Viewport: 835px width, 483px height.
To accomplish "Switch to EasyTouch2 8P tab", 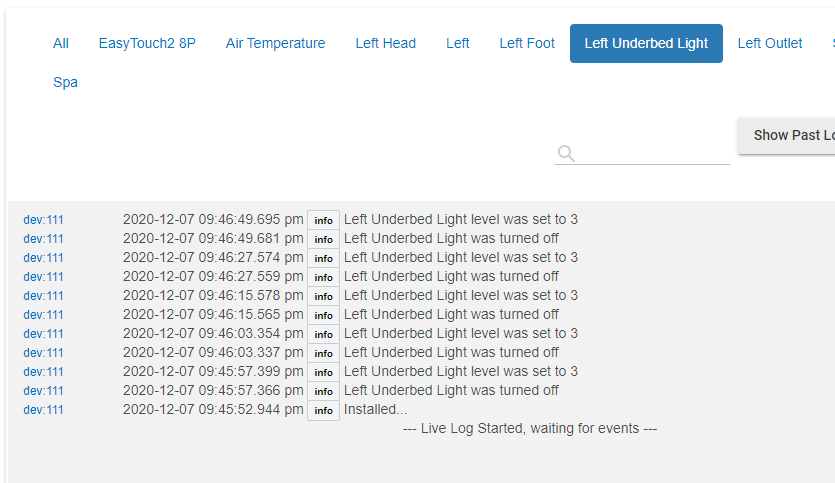I will pos(147,43).
